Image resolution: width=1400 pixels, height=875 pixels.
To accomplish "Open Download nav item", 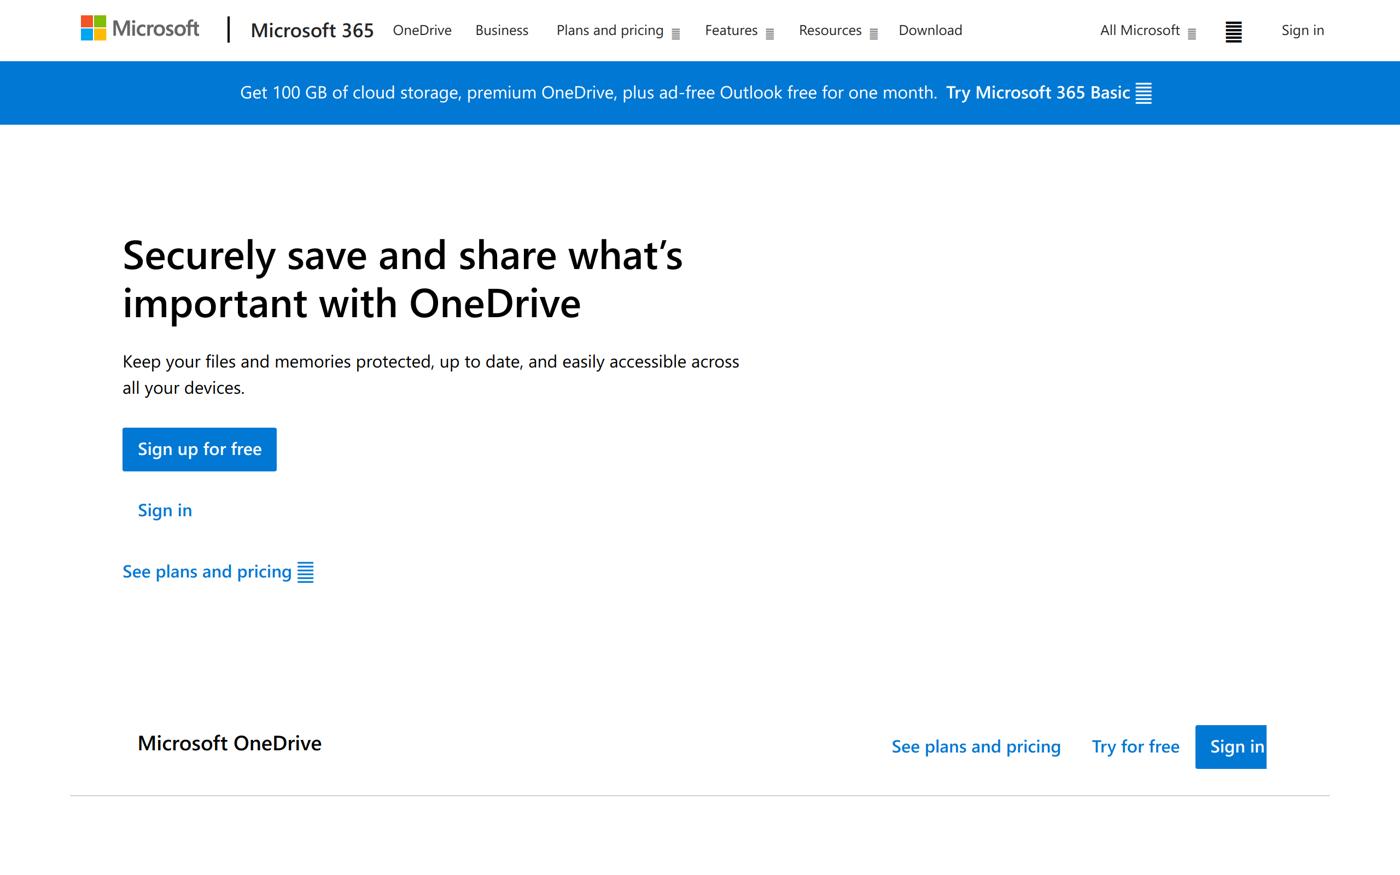I will (x=930, y=30).
